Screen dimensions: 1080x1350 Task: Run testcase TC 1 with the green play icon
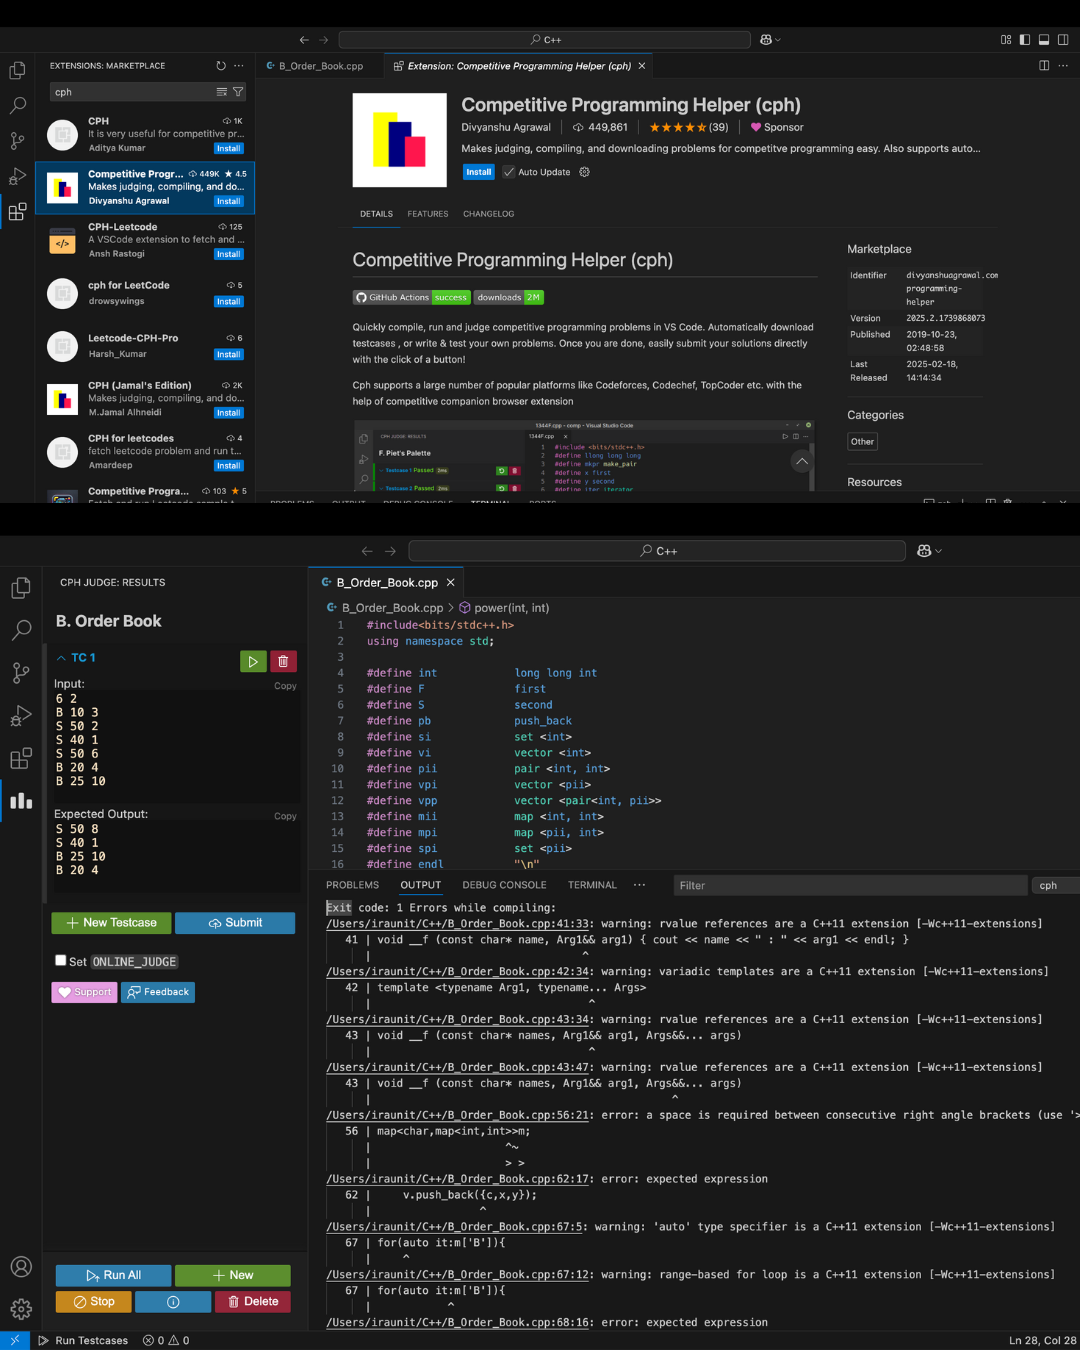[253, 661]
